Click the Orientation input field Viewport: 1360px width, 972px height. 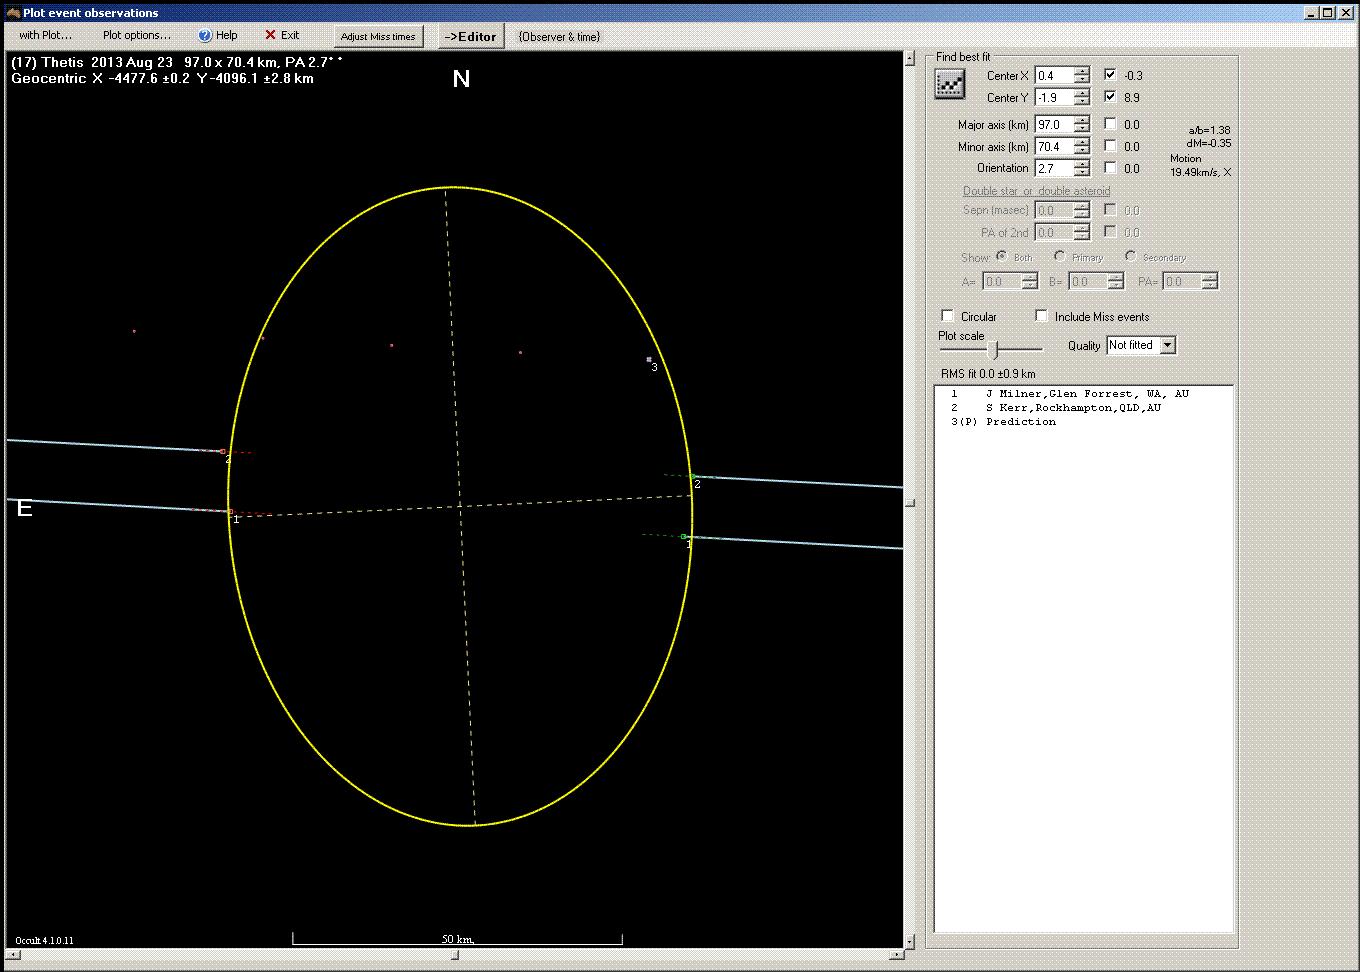tap(1054, 169)
